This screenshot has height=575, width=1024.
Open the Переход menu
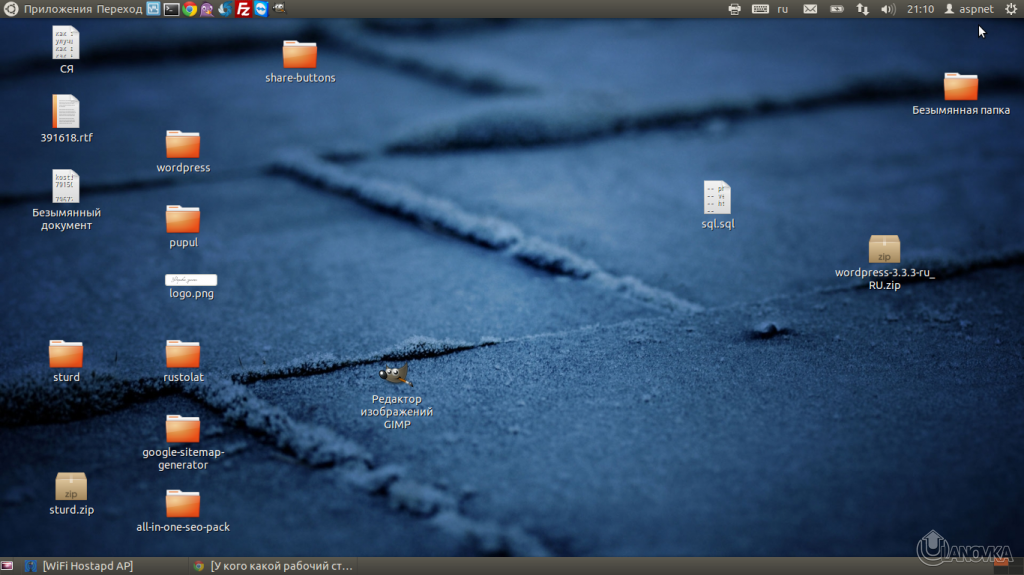[119, 9]
